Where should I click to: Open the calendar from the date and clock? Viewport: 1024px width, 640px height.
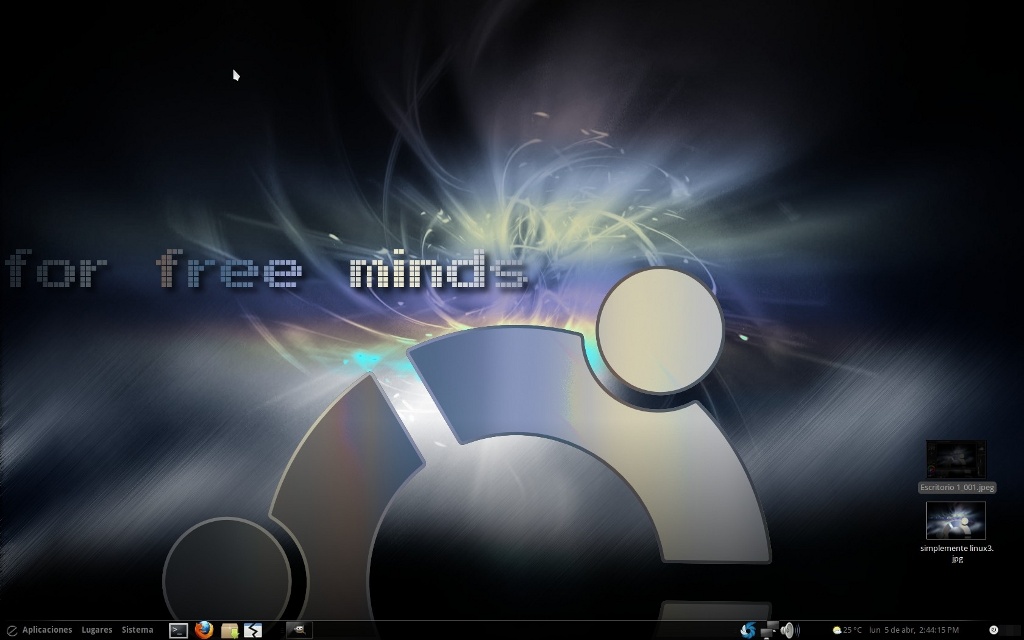point(914,630)
